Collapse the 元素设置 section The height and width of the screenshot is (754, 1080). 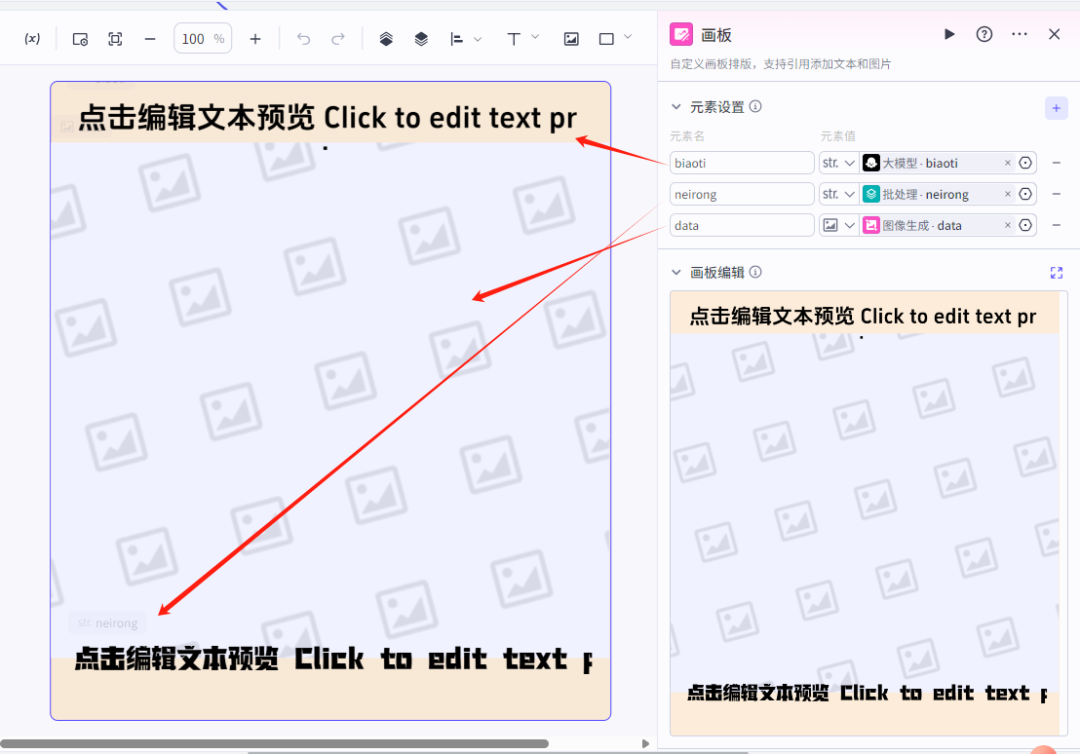tap(676, 107)
